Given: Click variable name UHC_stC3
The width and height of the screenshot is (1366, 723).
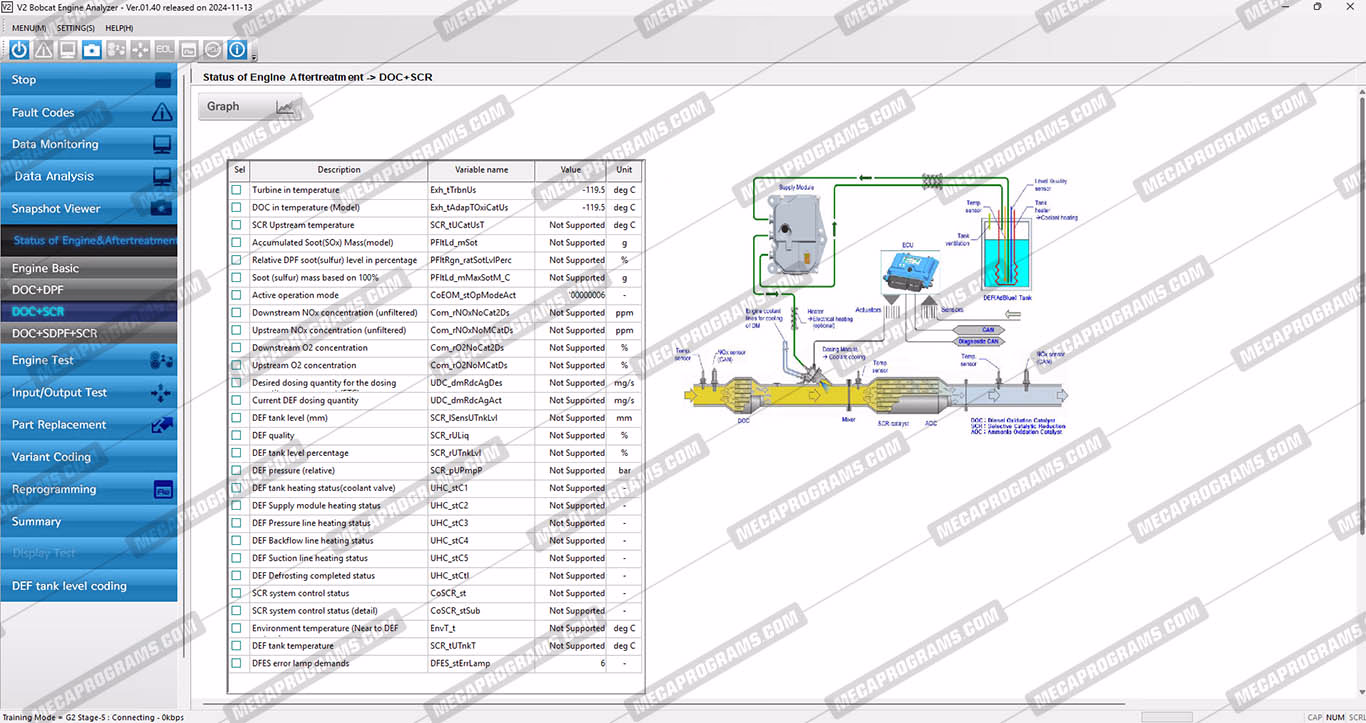Looking at the screenshot, I should [x=449, y=523].
